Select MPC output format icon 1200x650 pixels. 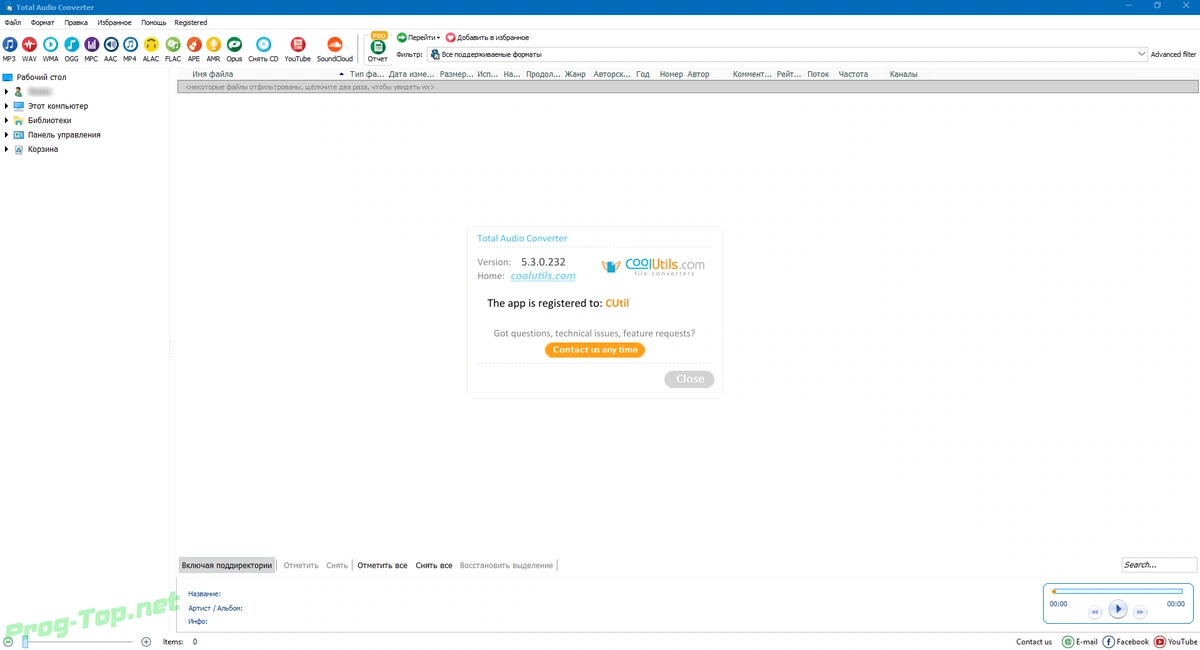[x=91, y=48]
